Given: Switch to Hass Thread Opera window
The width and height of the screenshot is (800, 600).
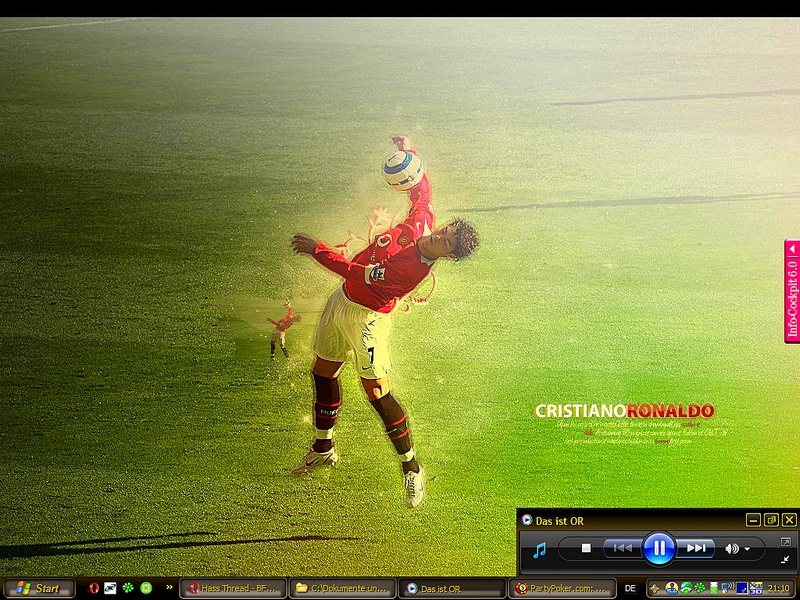Looking at the screenshot, I should point(232,588).
